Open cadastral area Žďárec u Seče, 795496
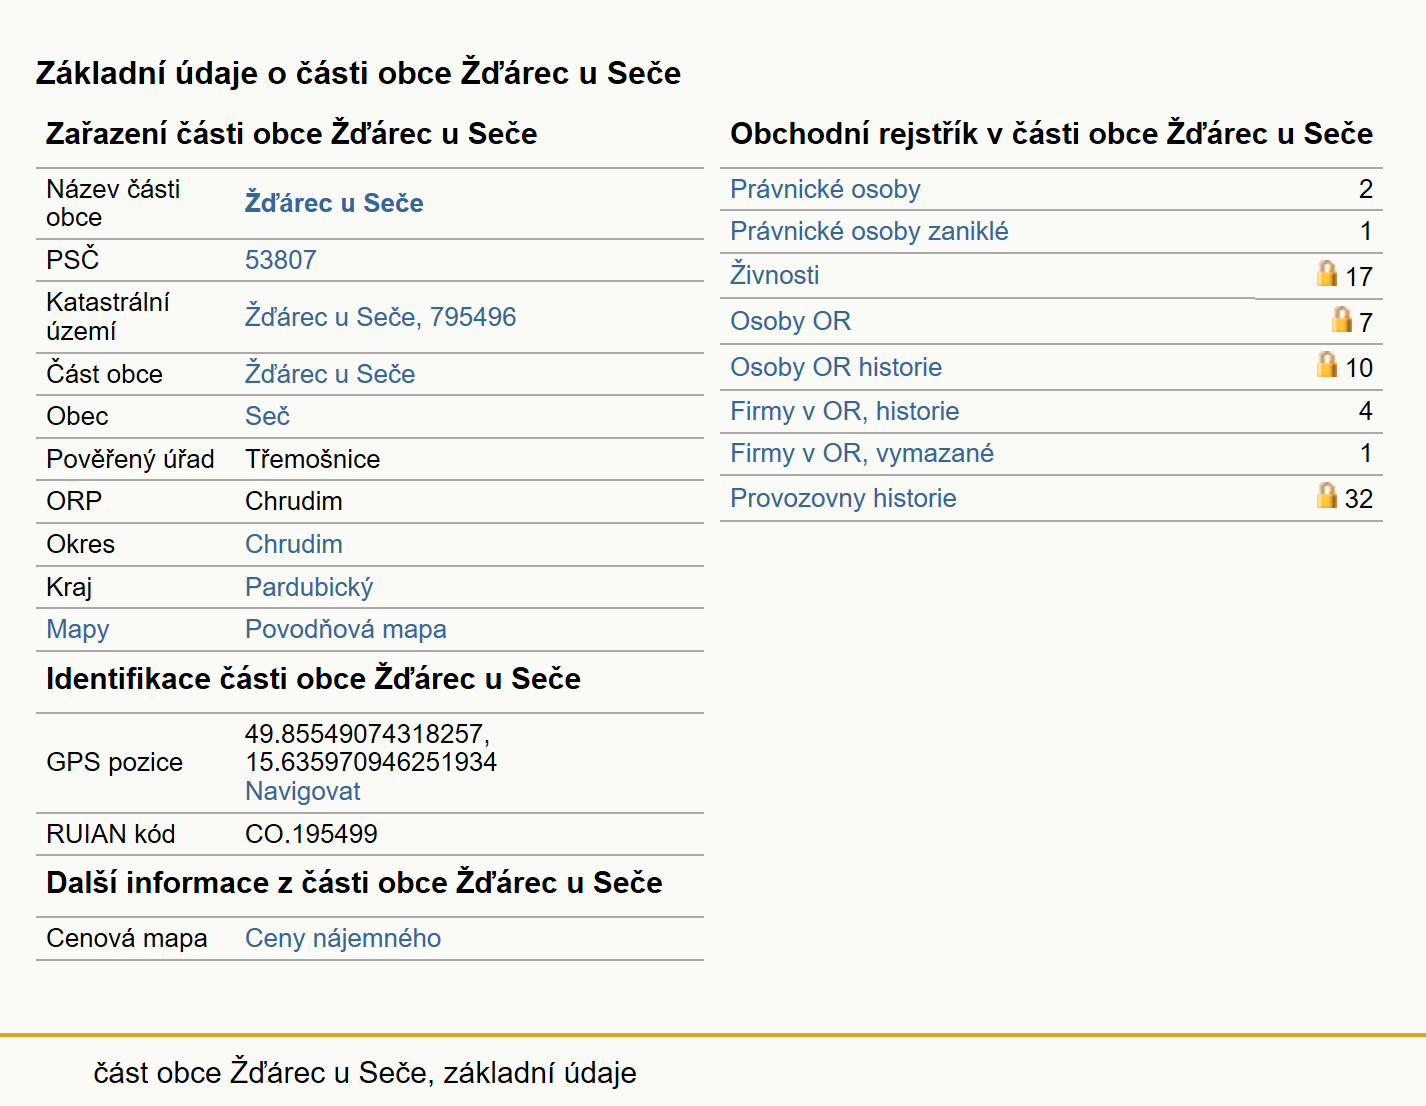 380,317
